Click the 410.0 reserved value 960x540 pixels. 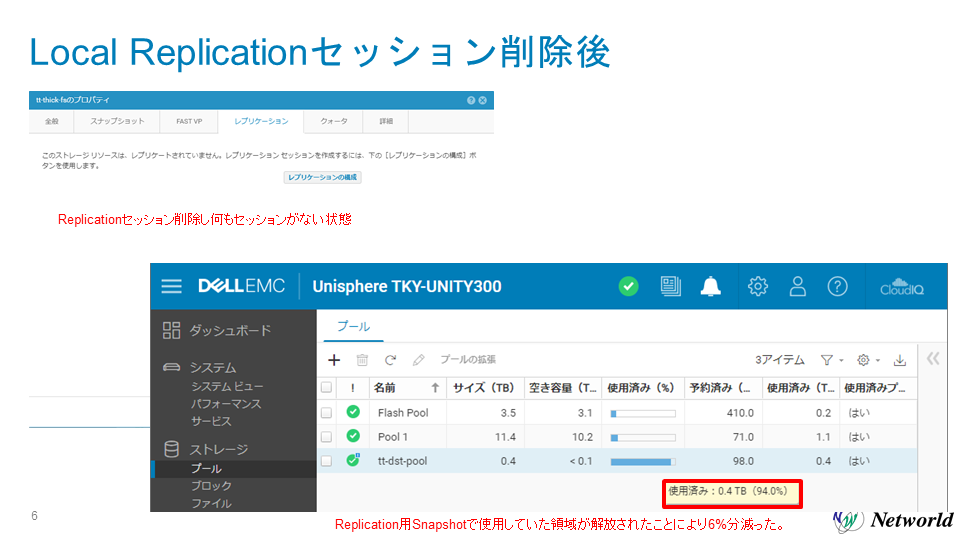[740, 413]
